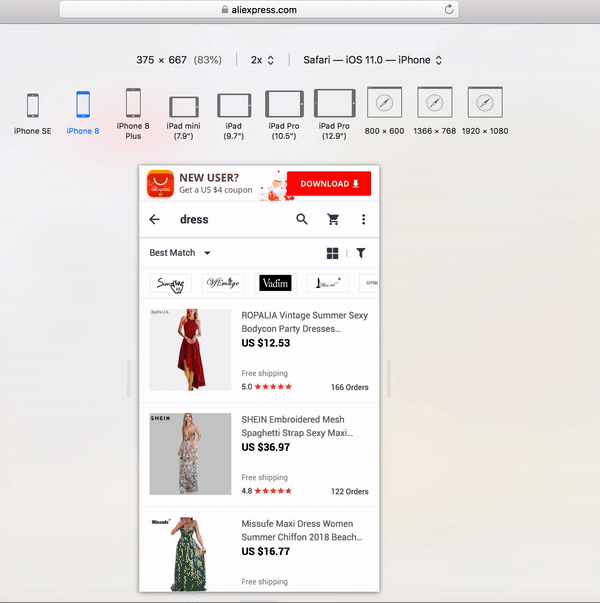Open the SHEIN floral maxi dress image
Viewport: 600px width, 603px height.
coord(190,454)
